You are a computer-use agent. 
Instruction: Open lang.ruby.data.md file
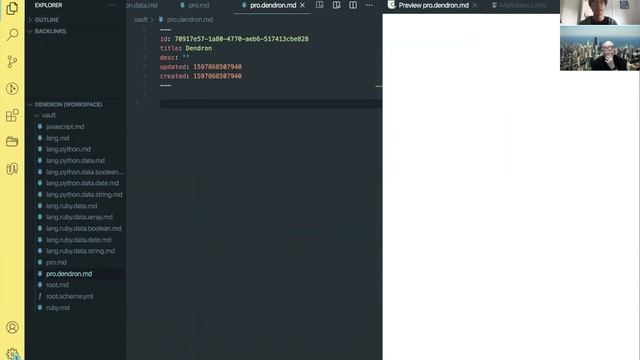pos(71,206)
